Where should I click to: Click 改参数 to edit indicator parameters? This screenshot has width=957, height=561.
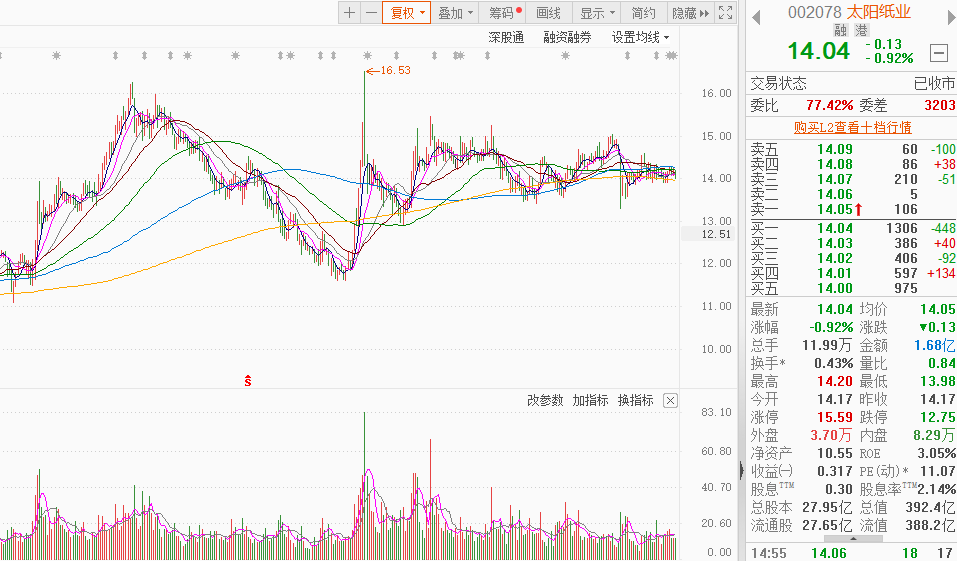click(x=545, y=400)
